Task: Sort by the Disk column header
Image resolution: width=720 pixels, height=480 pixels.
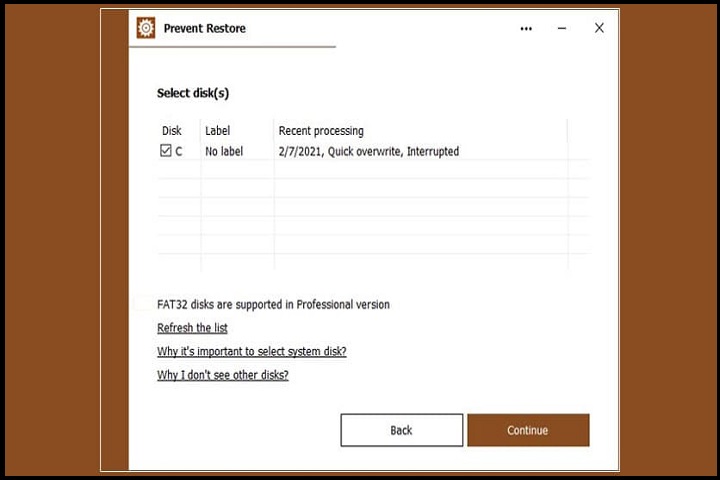Action: click(172, 131)
